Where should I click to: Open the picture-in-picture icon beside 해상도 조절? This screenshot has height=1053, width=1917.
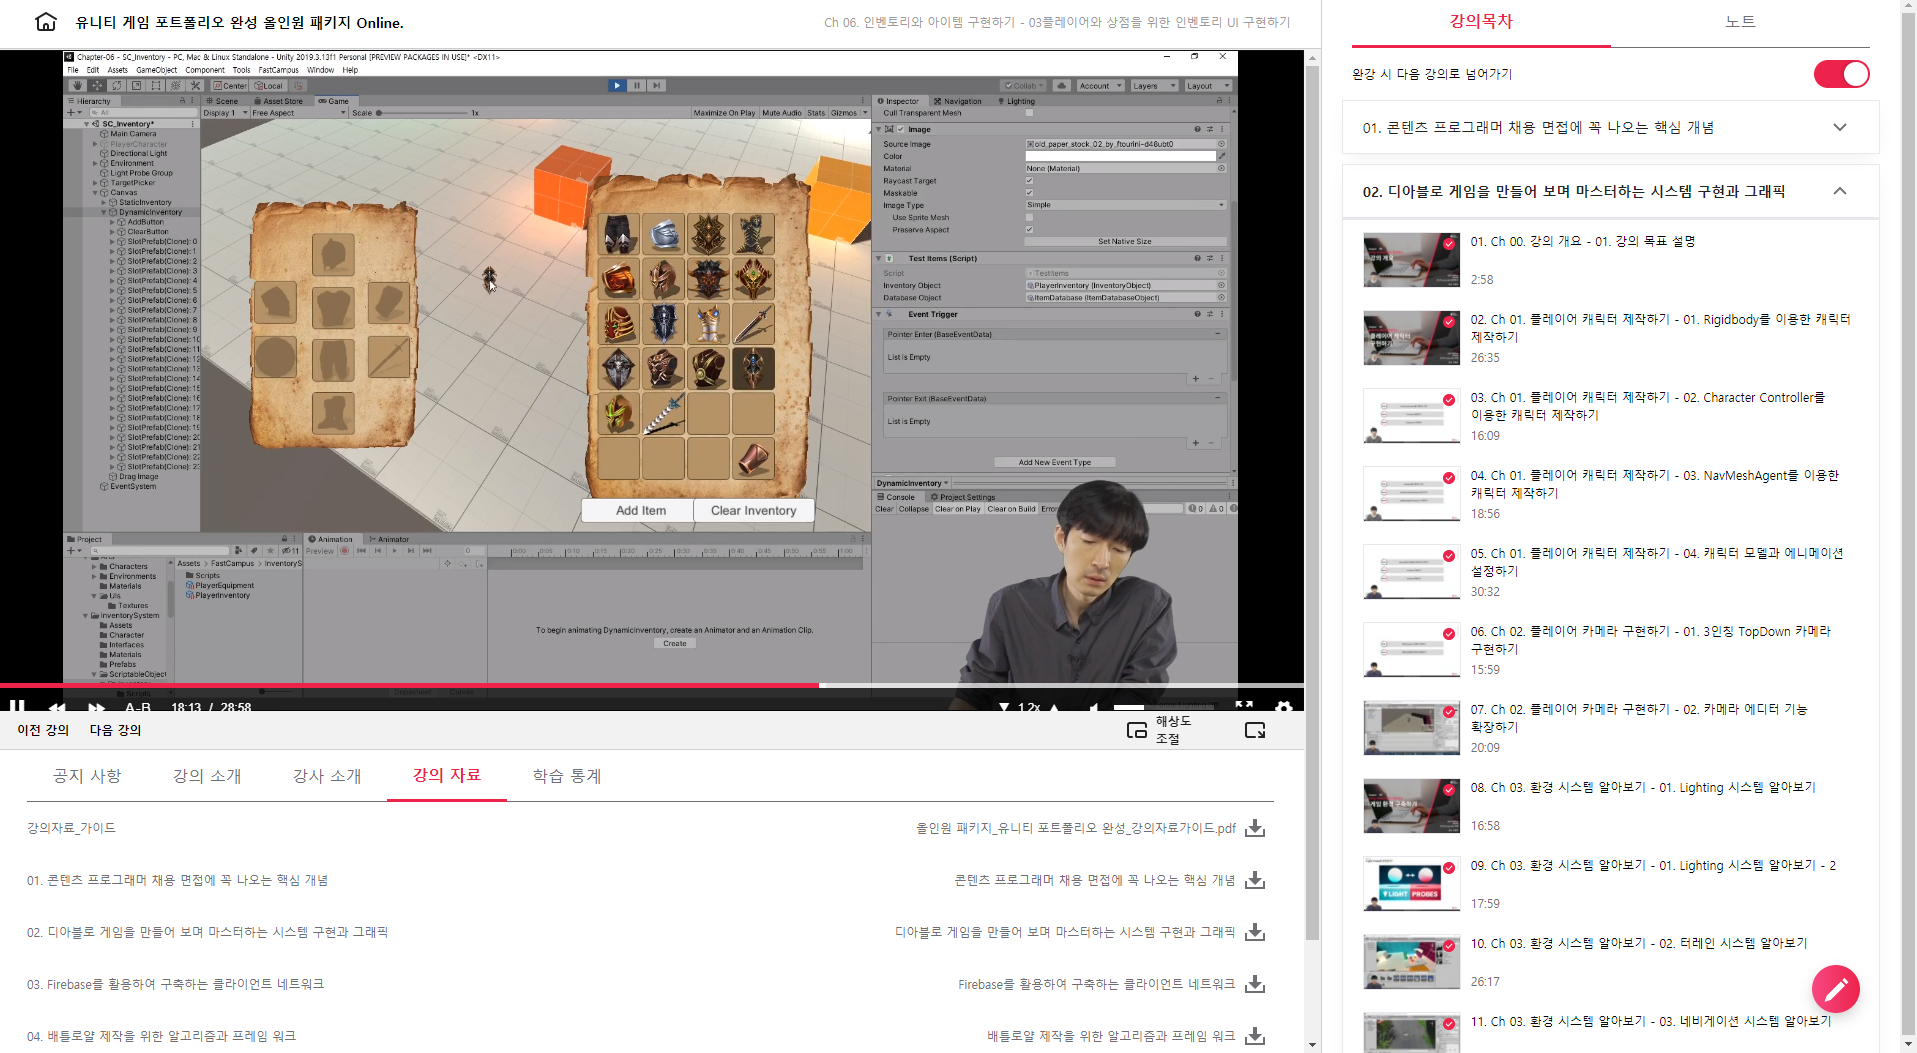coord(1137,730)
